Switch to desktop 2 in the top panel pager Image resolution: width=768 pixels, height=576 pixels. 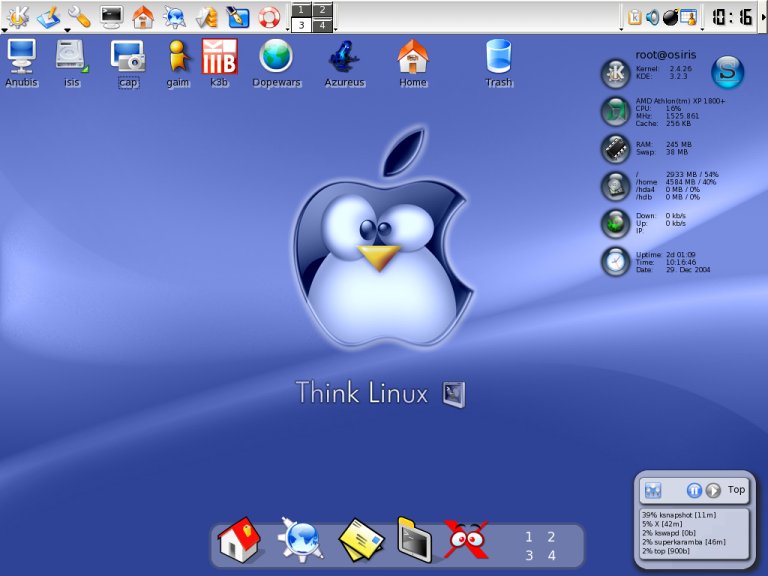(x=322, y=10)
